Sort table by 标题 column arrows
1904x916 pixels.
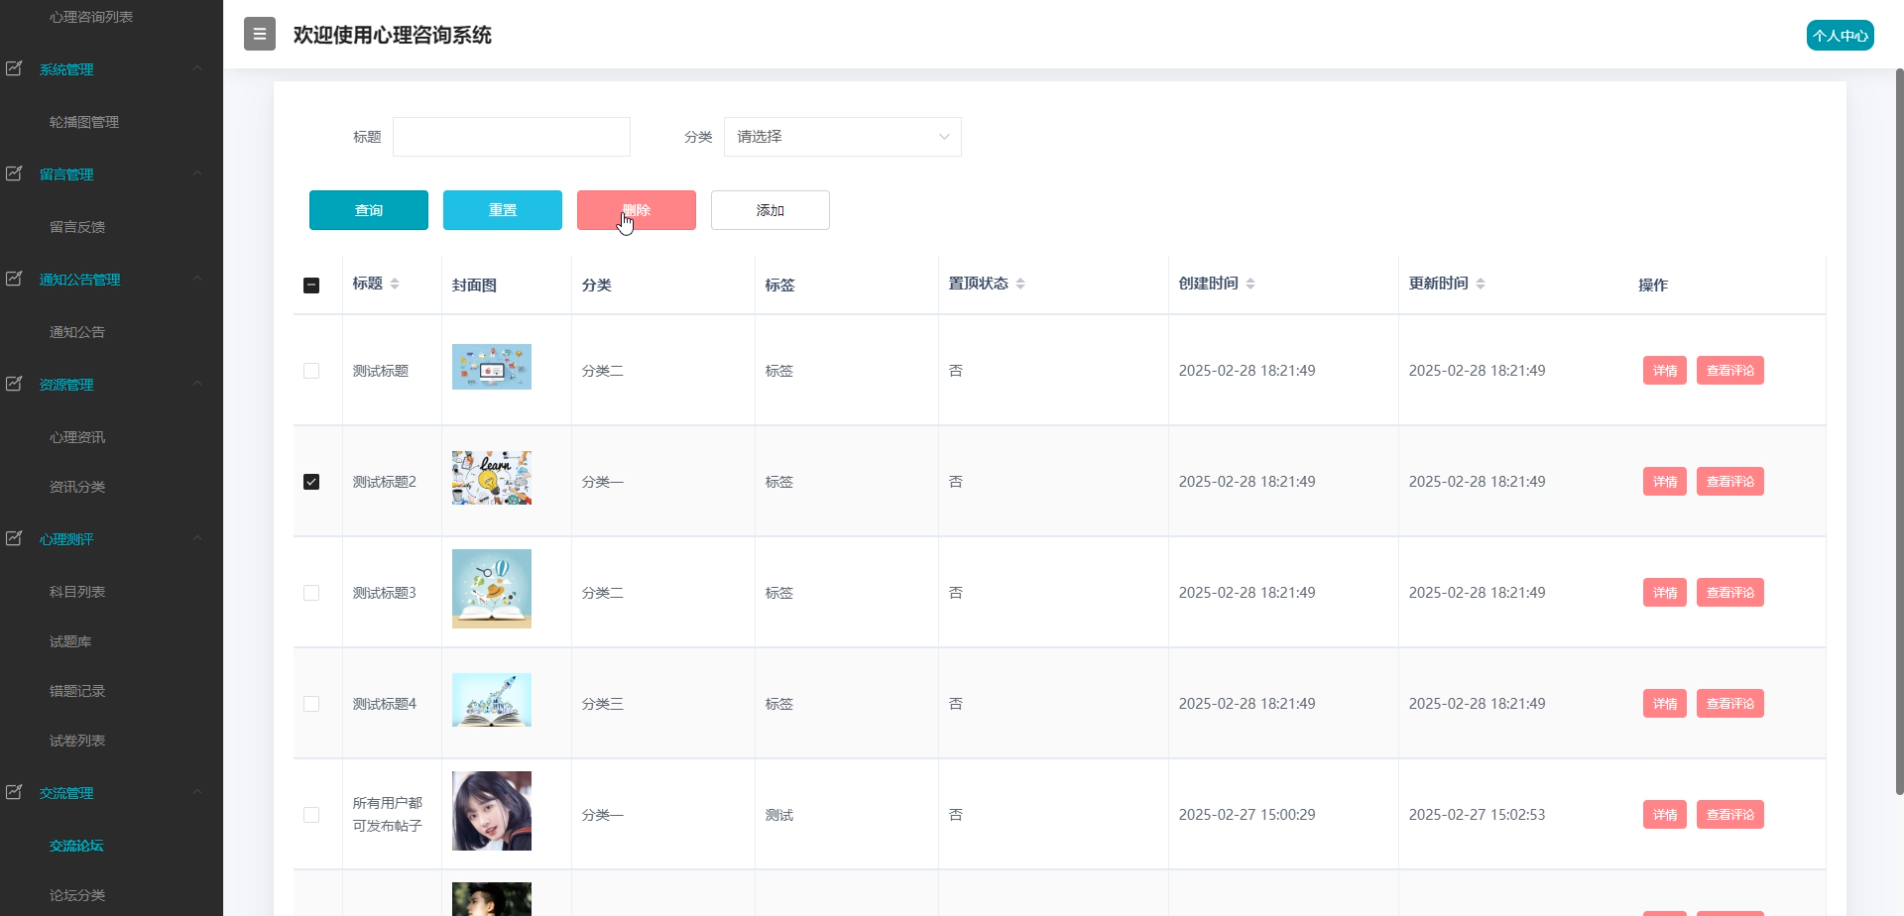pyautogui.click(x=395, y=284)
